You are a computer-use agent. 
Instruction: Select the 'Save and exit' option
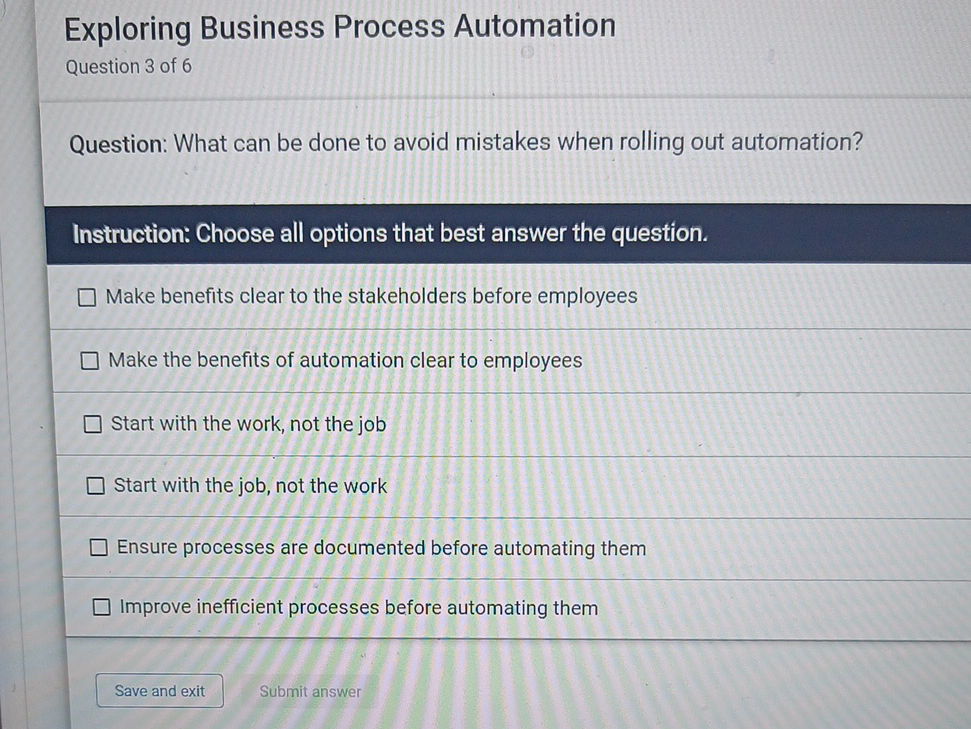coord(159,690)
